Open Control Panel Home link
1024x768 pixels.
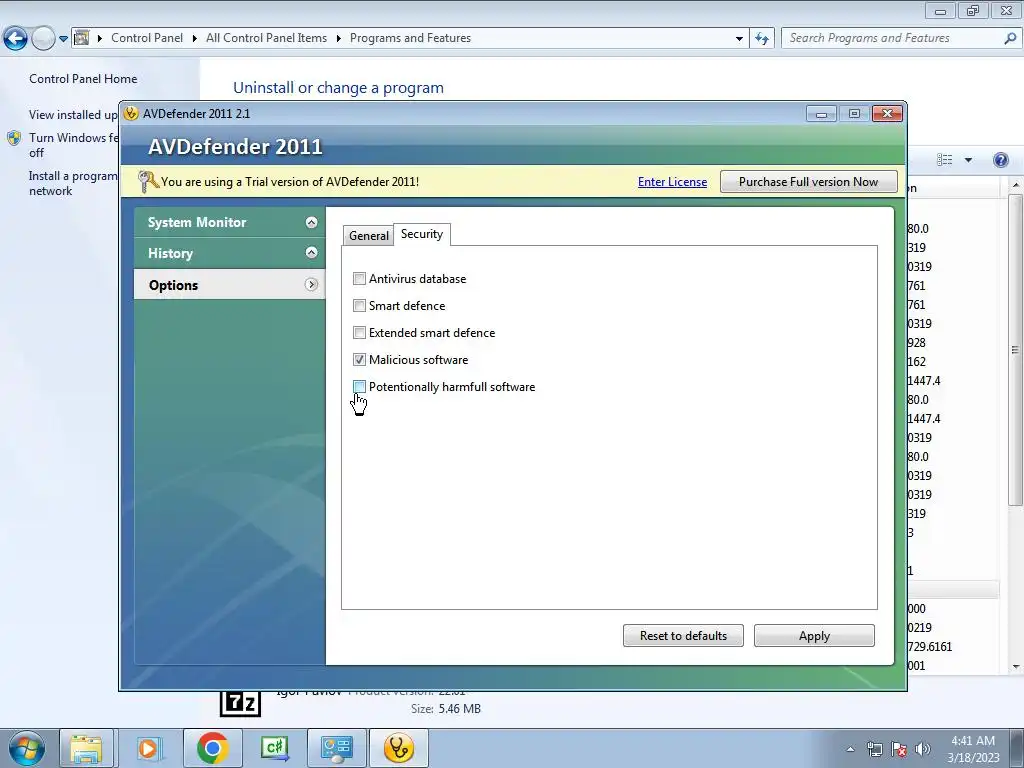point(83,79)
